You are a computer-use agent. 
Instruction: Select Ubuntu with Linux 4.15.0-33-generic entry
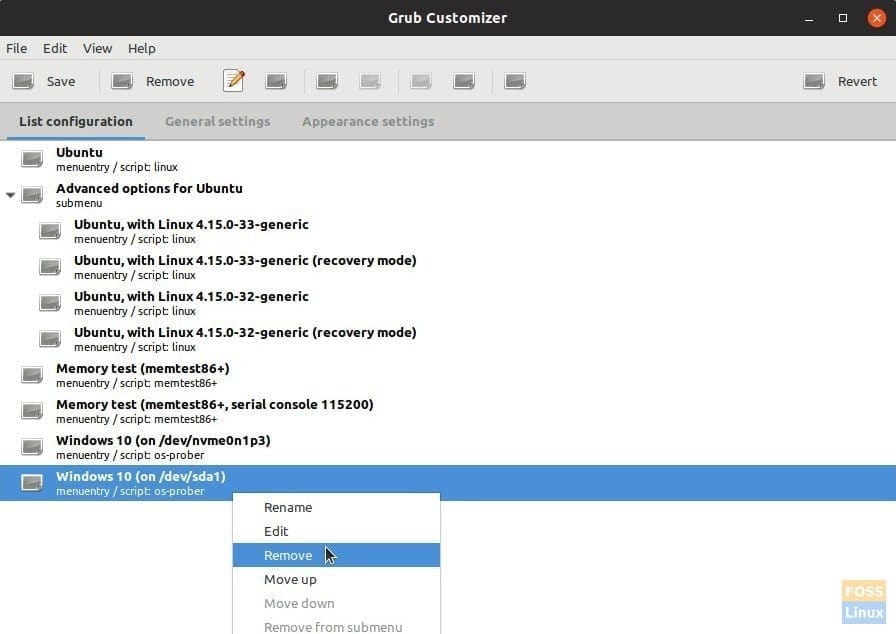pyautogui.click(x=448, y=231)
